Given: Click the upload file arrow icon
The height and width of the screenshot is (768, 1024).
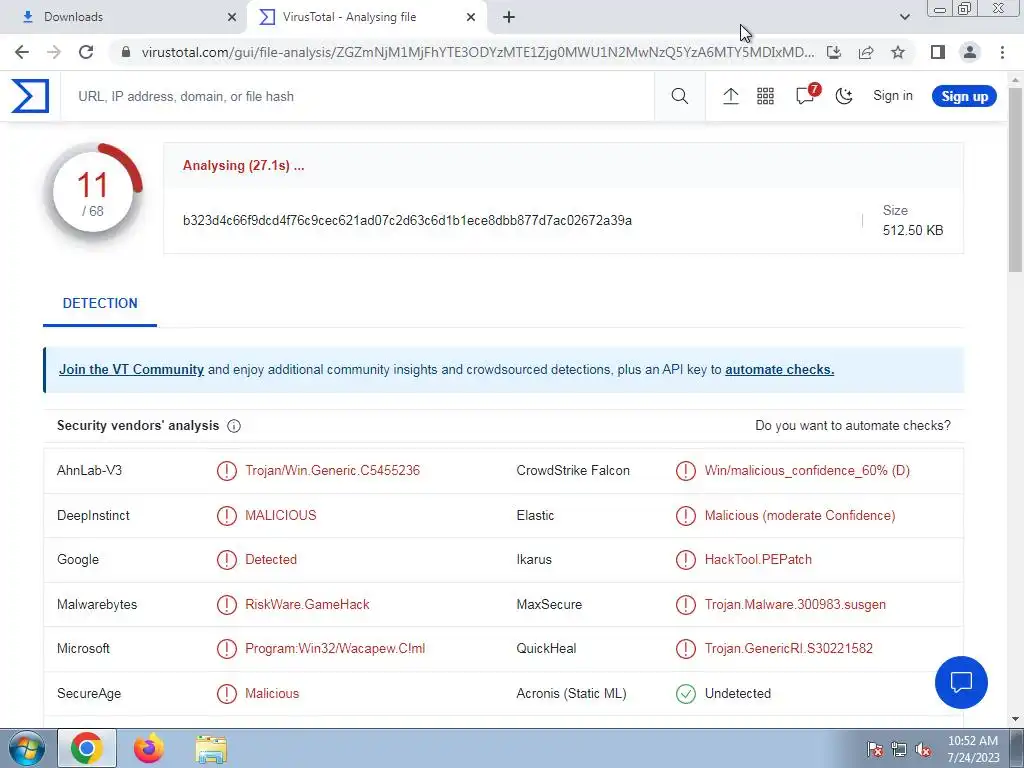Looking at the screenshot, I should coord(730,96).
